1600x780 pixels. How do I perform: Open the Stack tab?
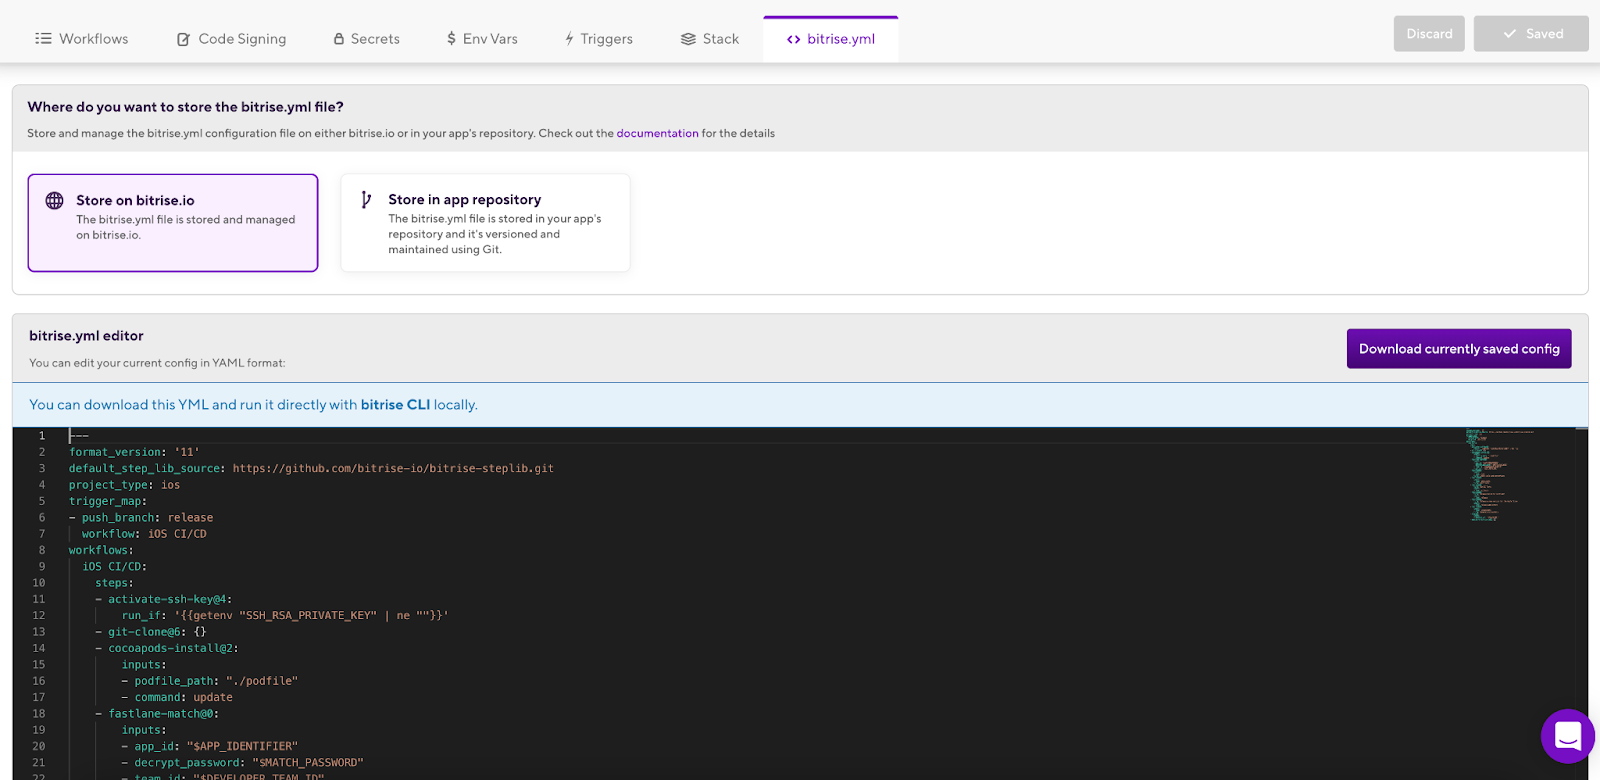tap(710, 39)
